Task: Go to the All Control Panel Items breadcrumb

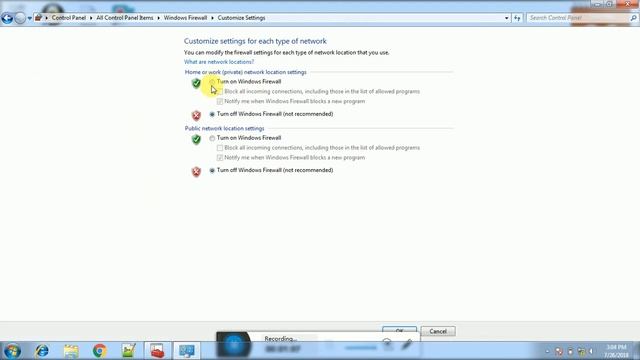Action: [x=124, y=18]
